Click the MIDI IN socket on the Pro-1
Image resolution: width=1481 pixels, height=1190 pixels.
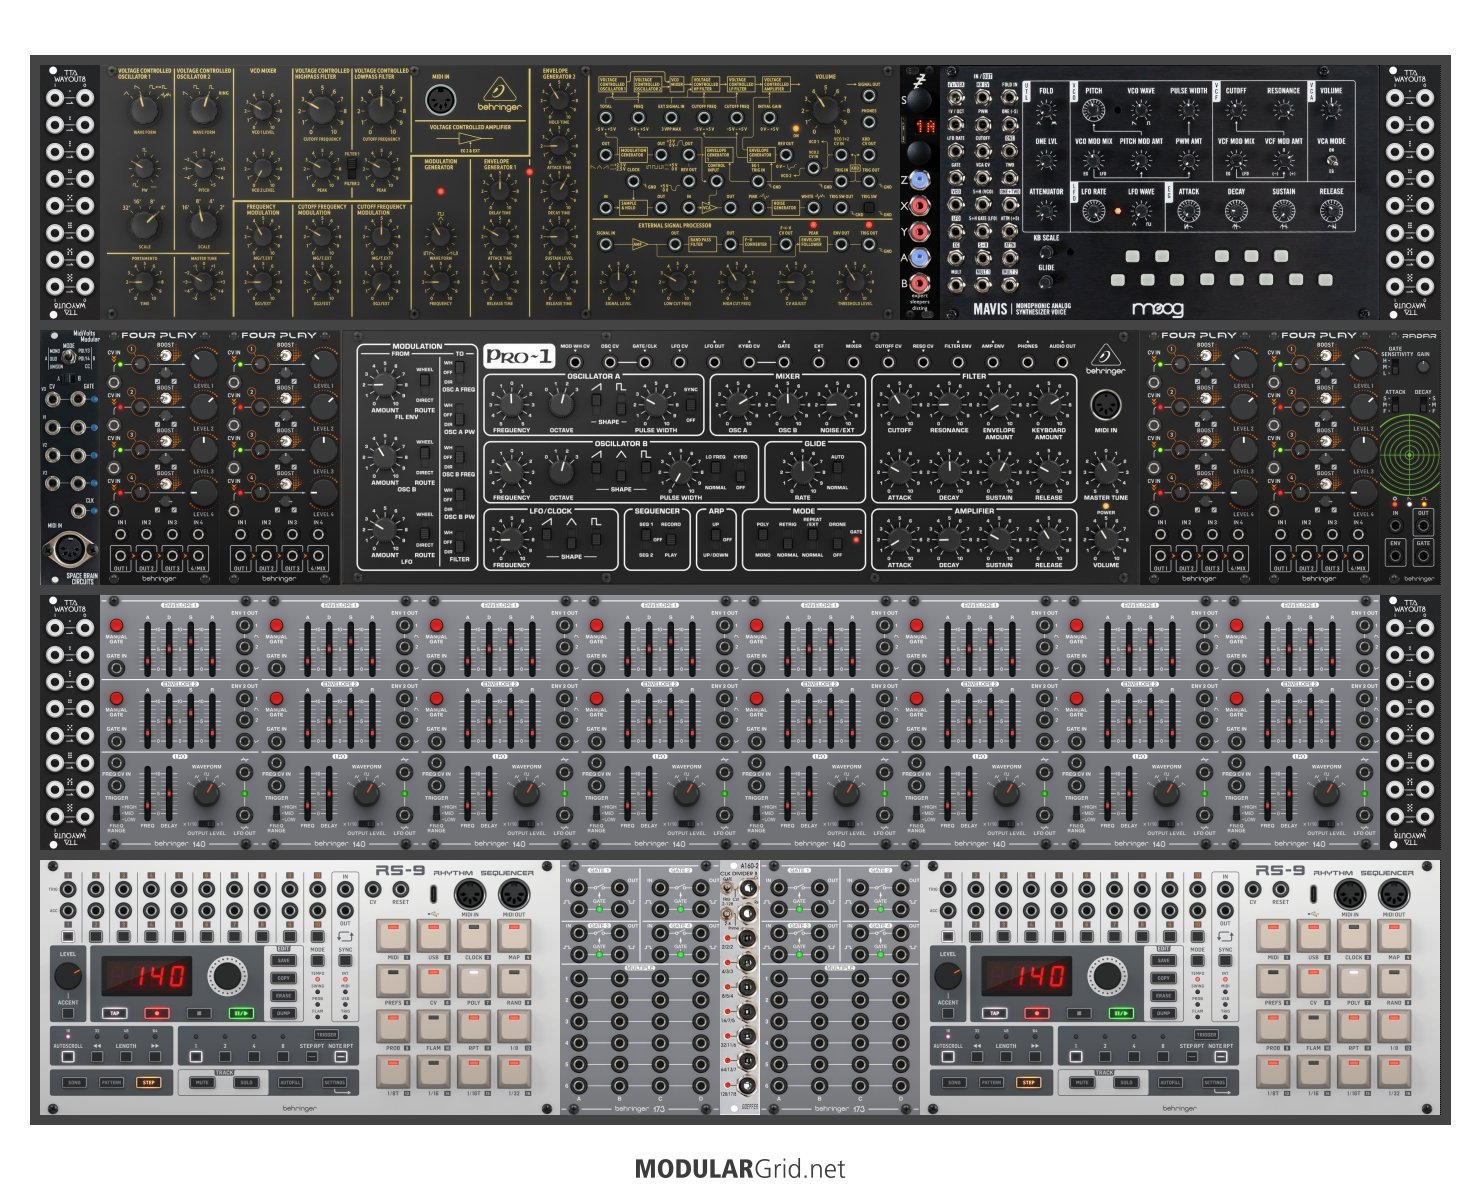click(1106, 406)
